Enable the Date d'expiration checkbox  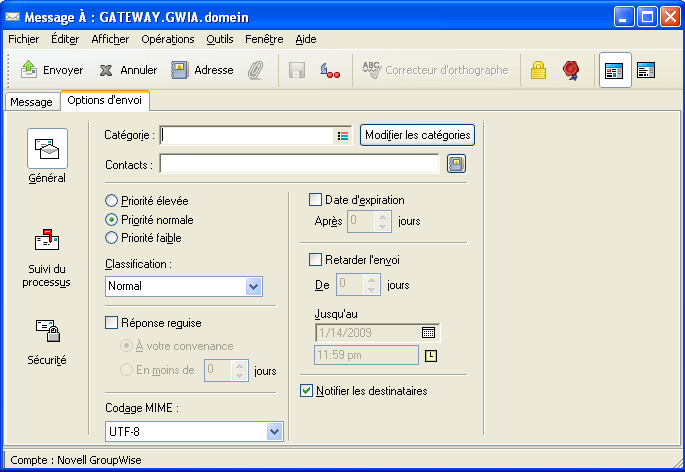point(315,200)
